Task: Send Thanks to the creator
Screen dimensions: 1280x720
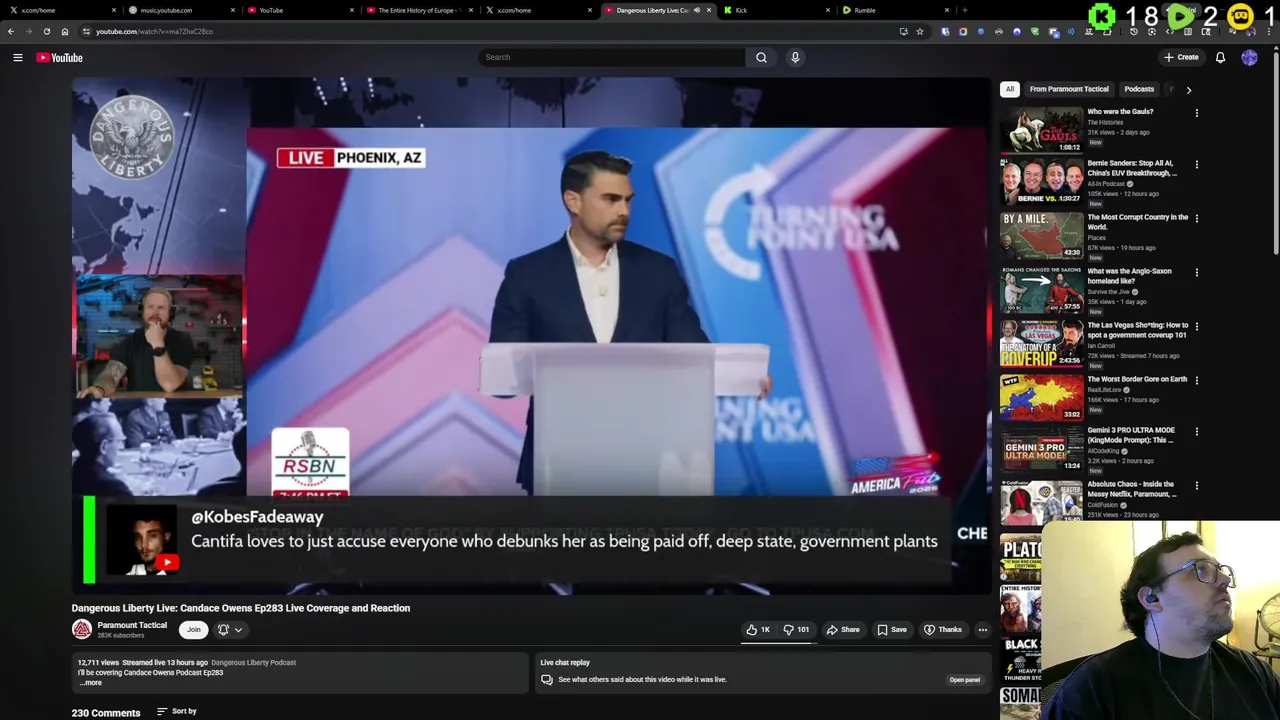Action: click(943, 630)
